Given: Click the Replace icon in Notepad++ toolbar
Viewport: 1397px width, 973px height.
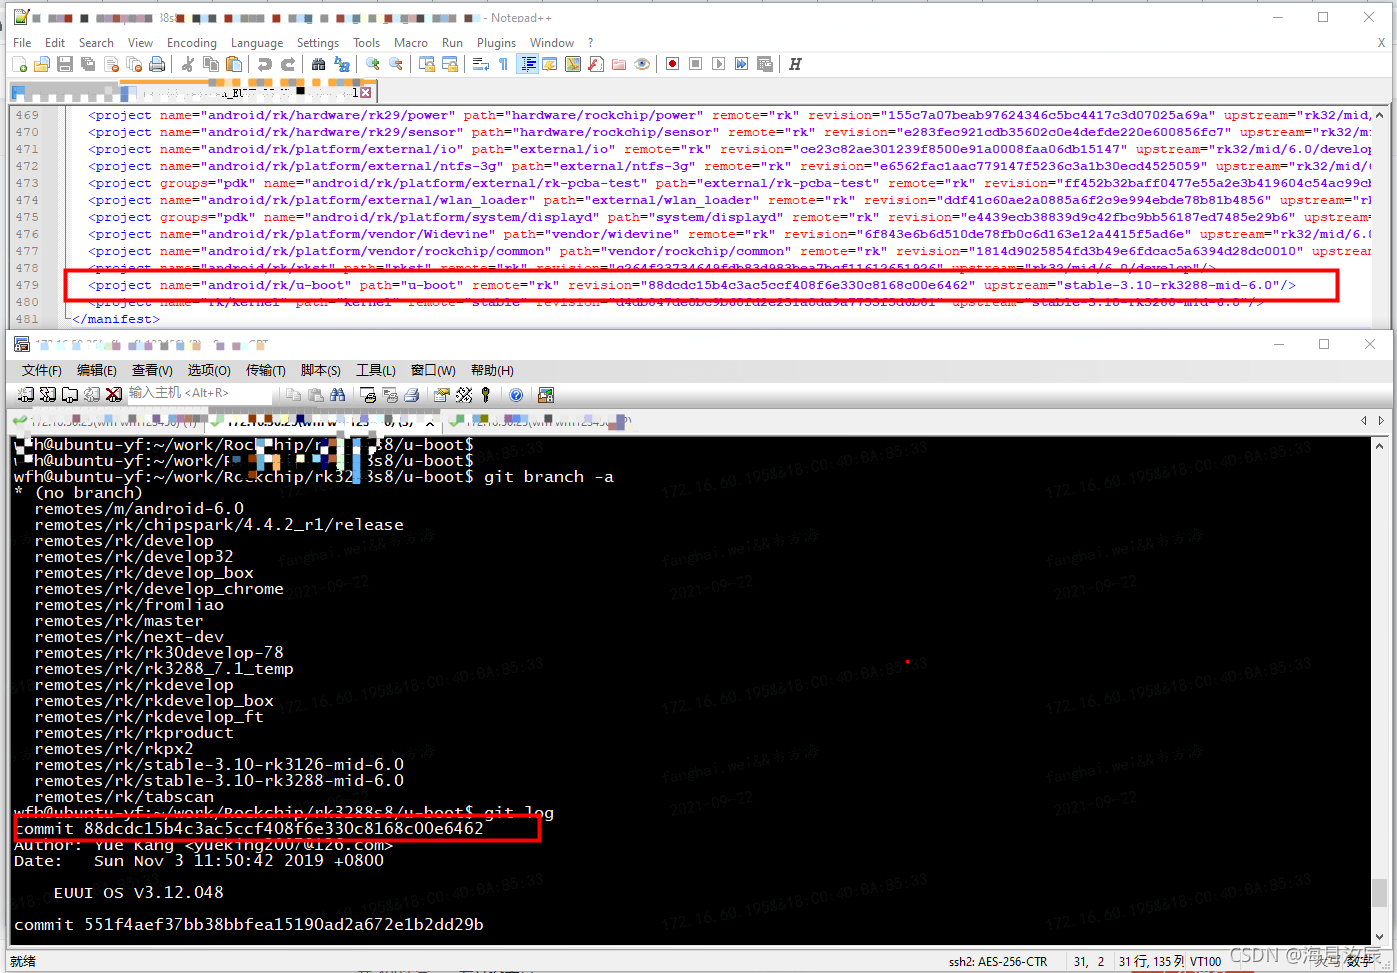Looking at the screenshot, I should coord(342,64).
